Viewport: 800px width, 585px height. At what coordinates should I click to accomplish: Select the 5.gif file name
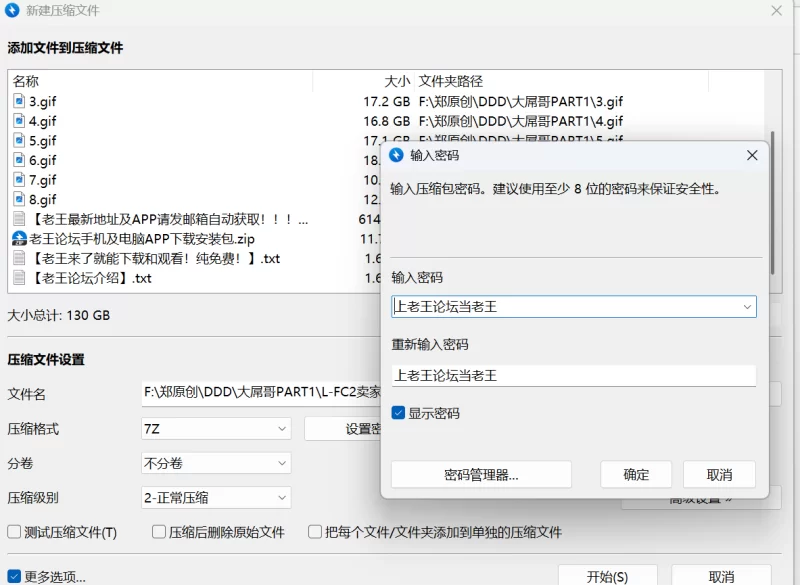42,141
